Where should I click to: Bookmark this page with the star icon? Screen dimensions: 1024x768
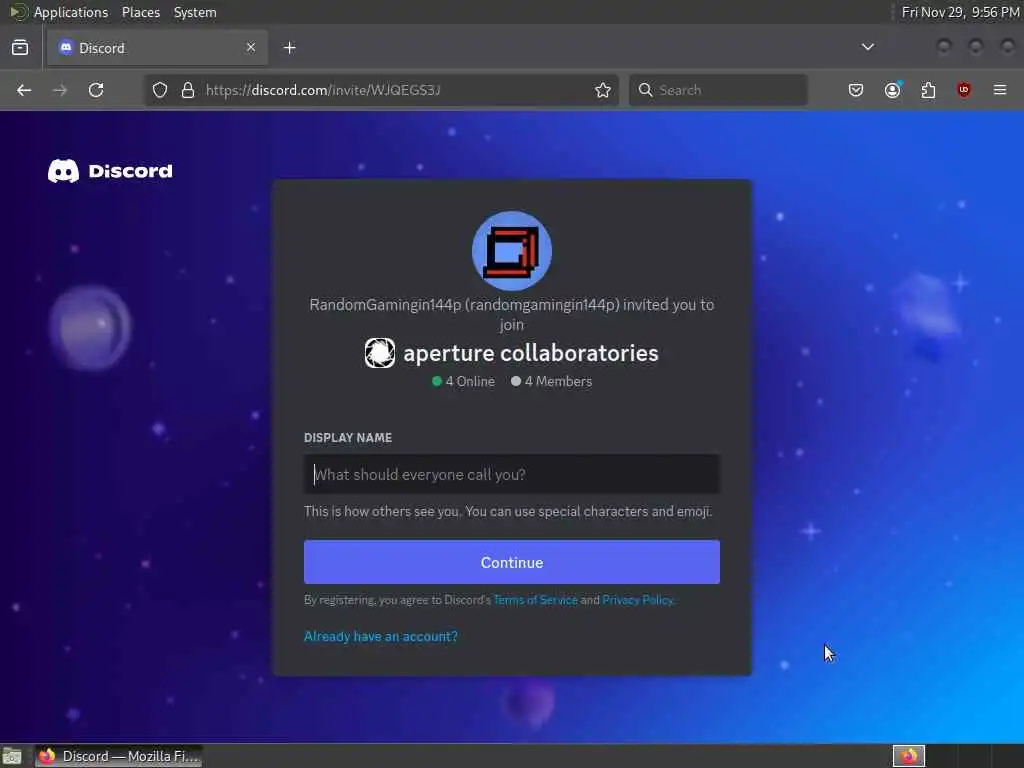(603, 90)
